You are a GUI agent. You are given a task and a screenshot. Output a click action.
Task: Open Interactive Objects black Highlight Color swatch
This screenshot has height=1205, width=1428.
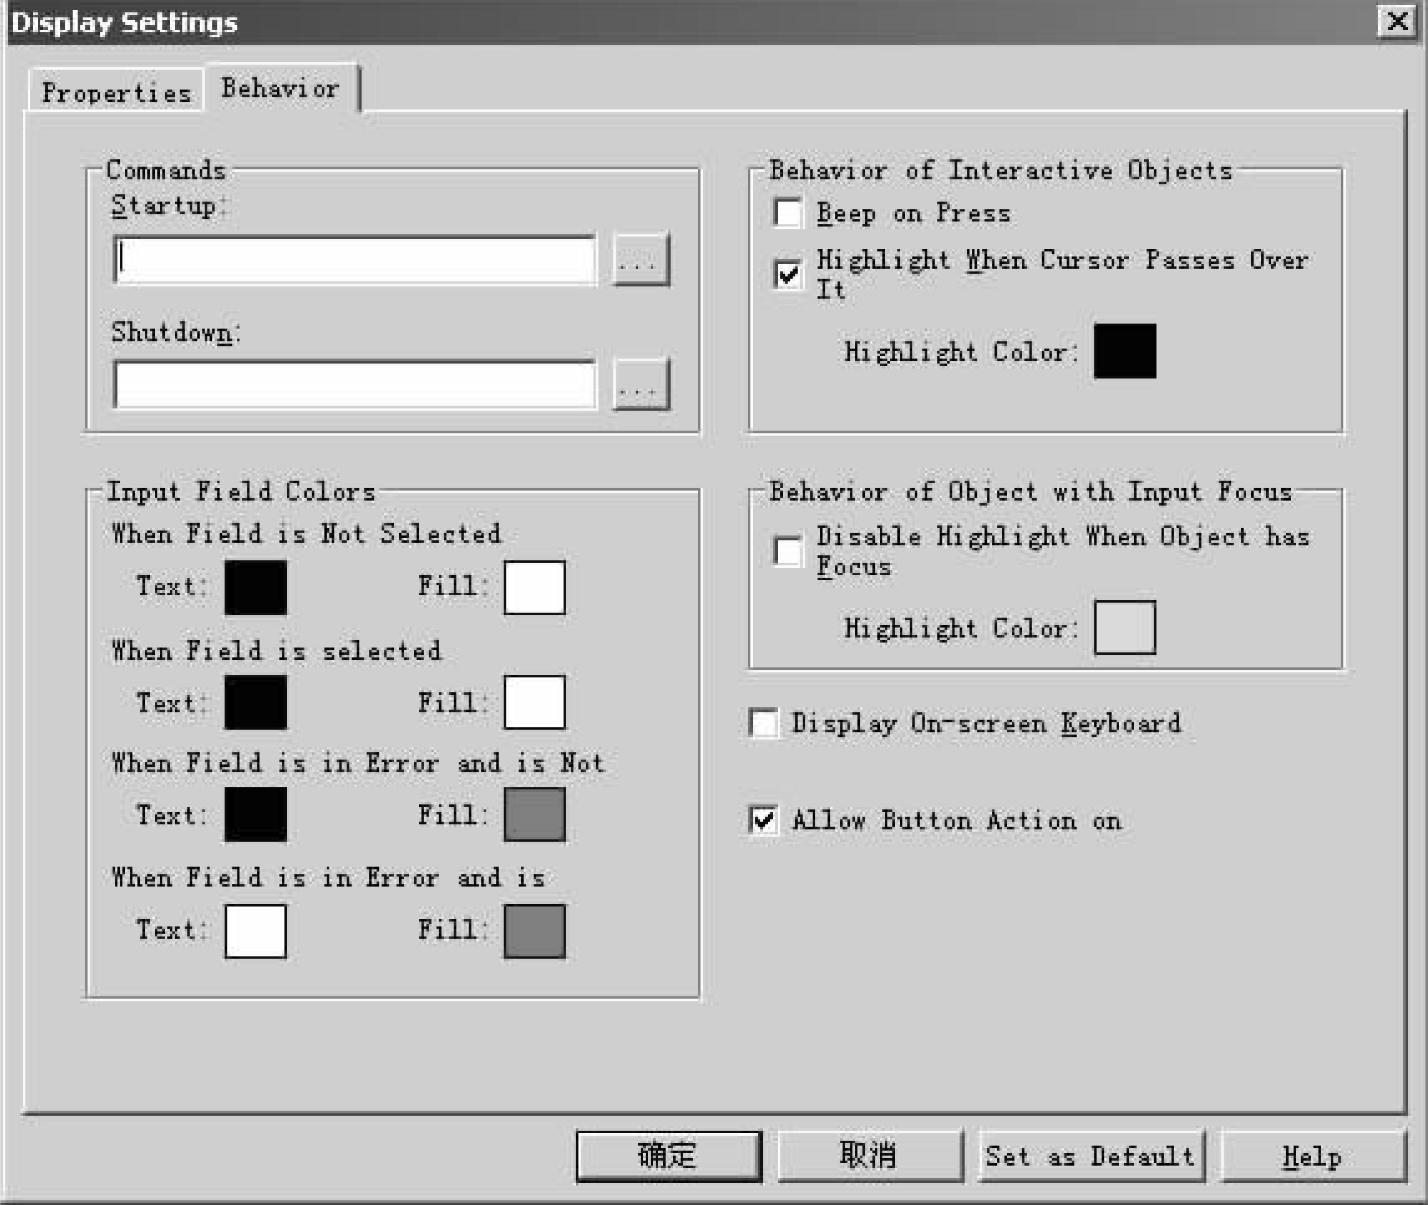pos(1124,351)
